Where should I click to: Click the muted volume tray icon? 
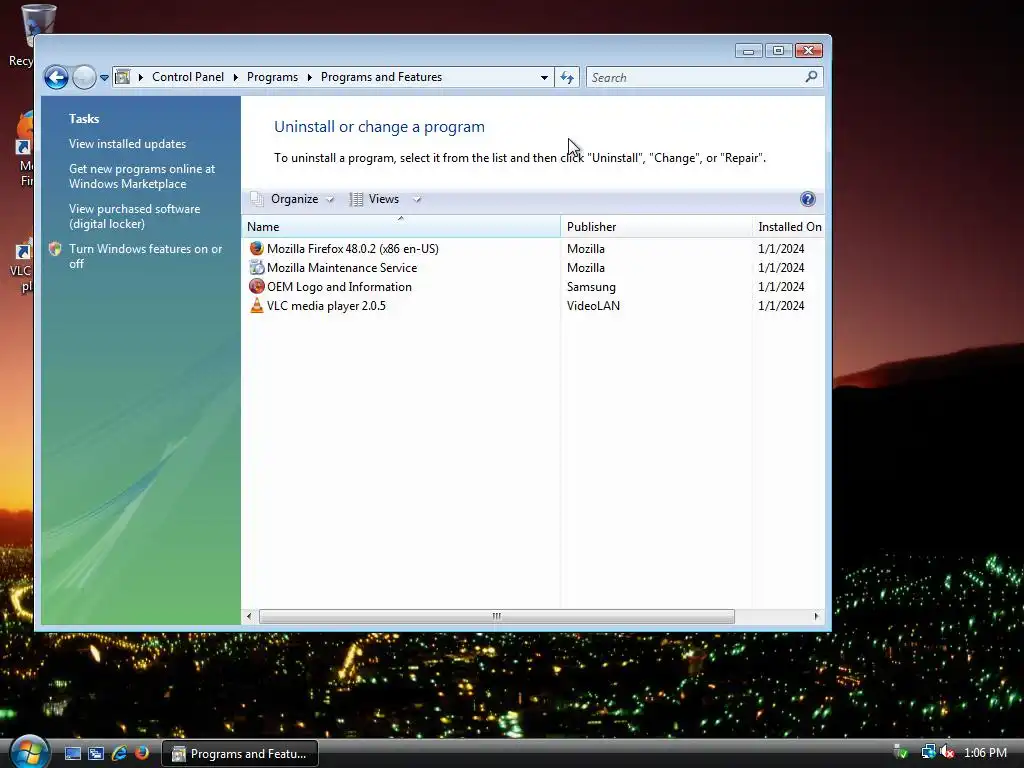click(947, 752)
